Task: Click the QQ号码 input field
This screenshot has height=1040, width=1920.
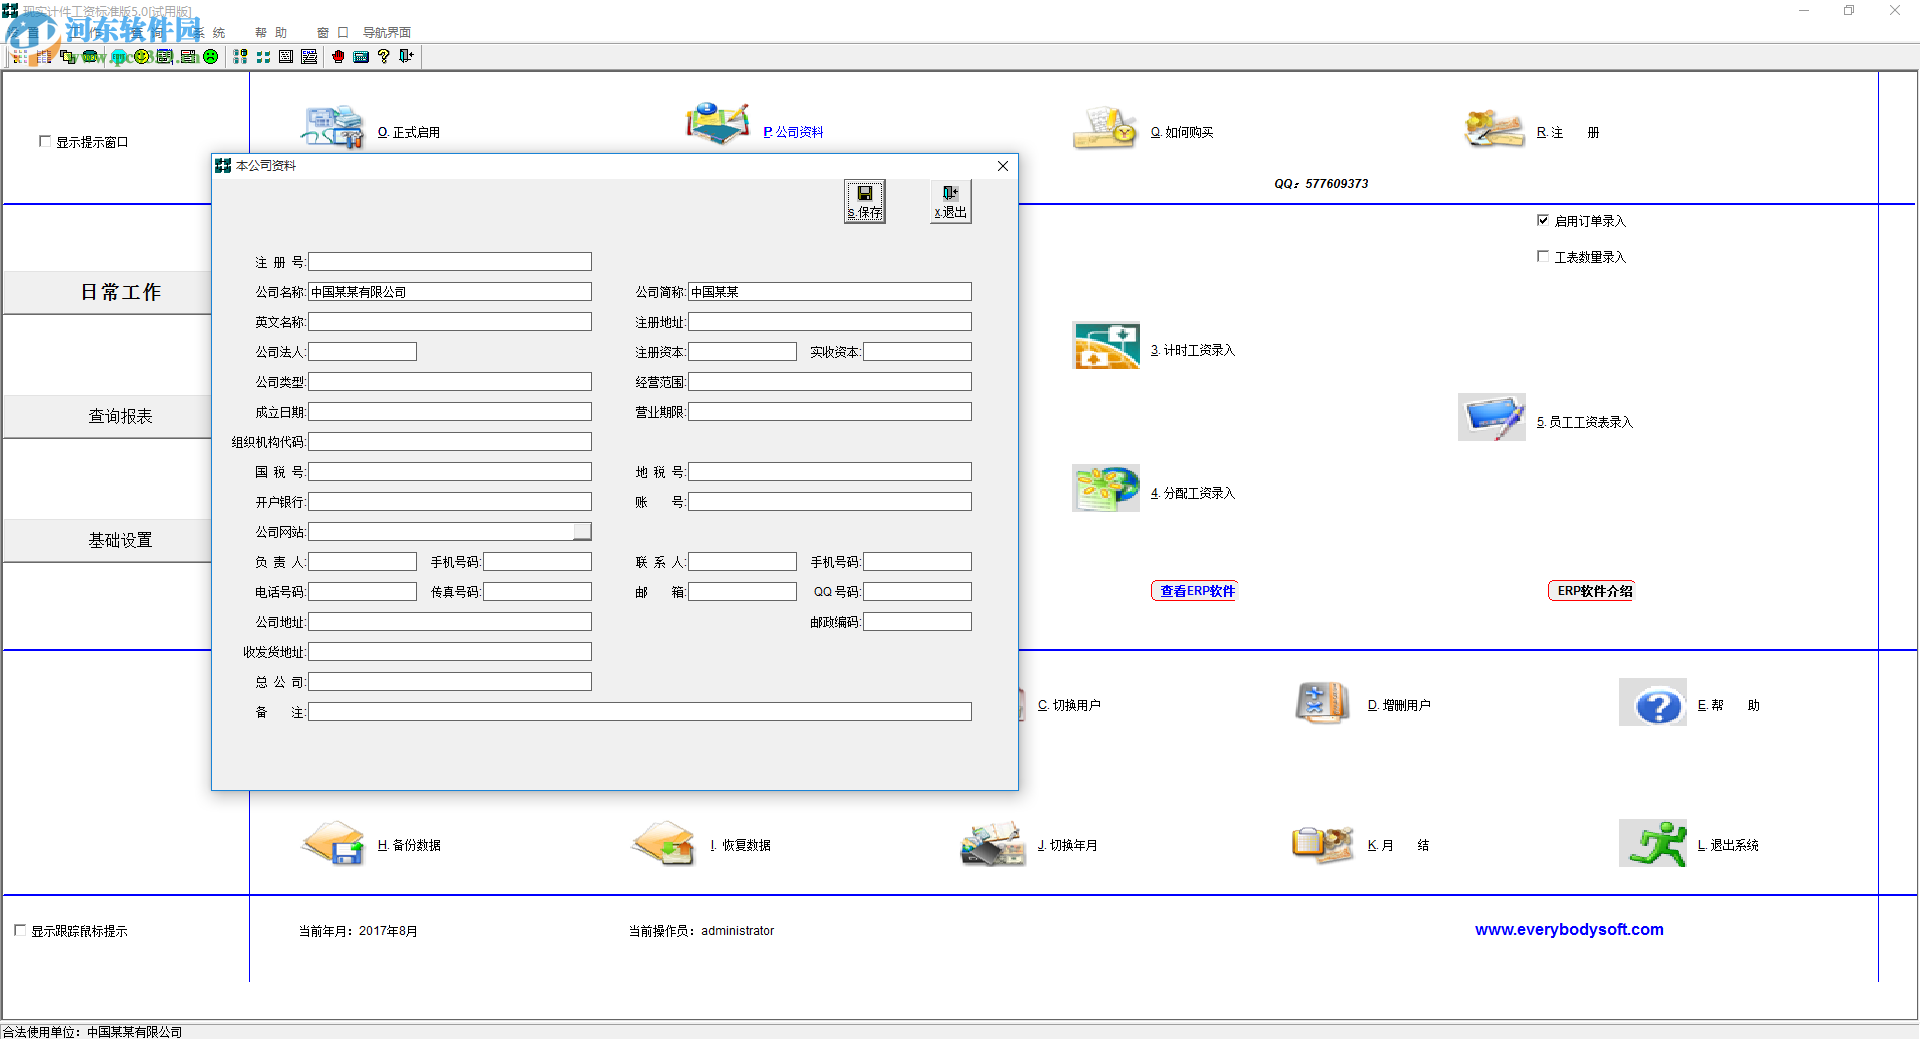Action: pos(917,592)
